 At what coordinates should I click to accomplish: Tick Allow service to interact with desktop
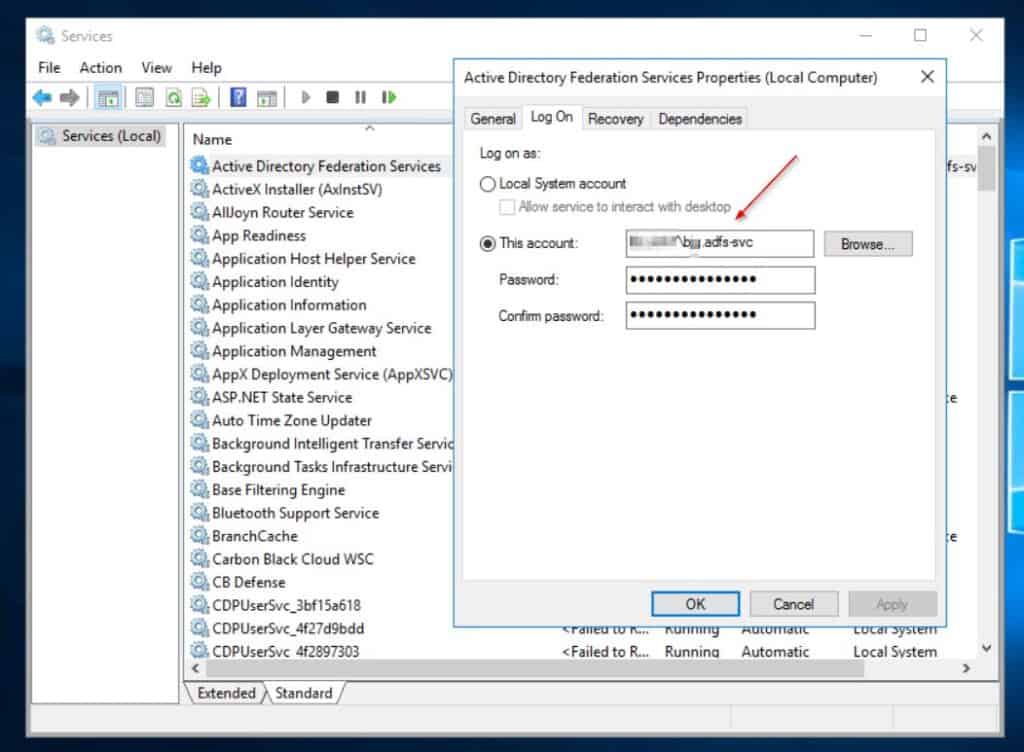point(507,207)
